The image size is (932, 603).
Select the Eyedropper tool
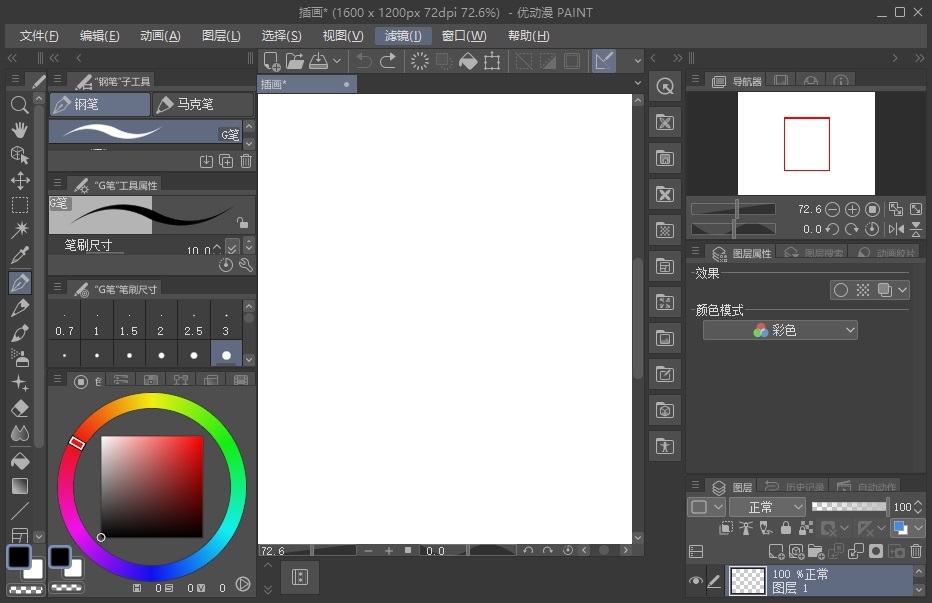coord(20,253)
